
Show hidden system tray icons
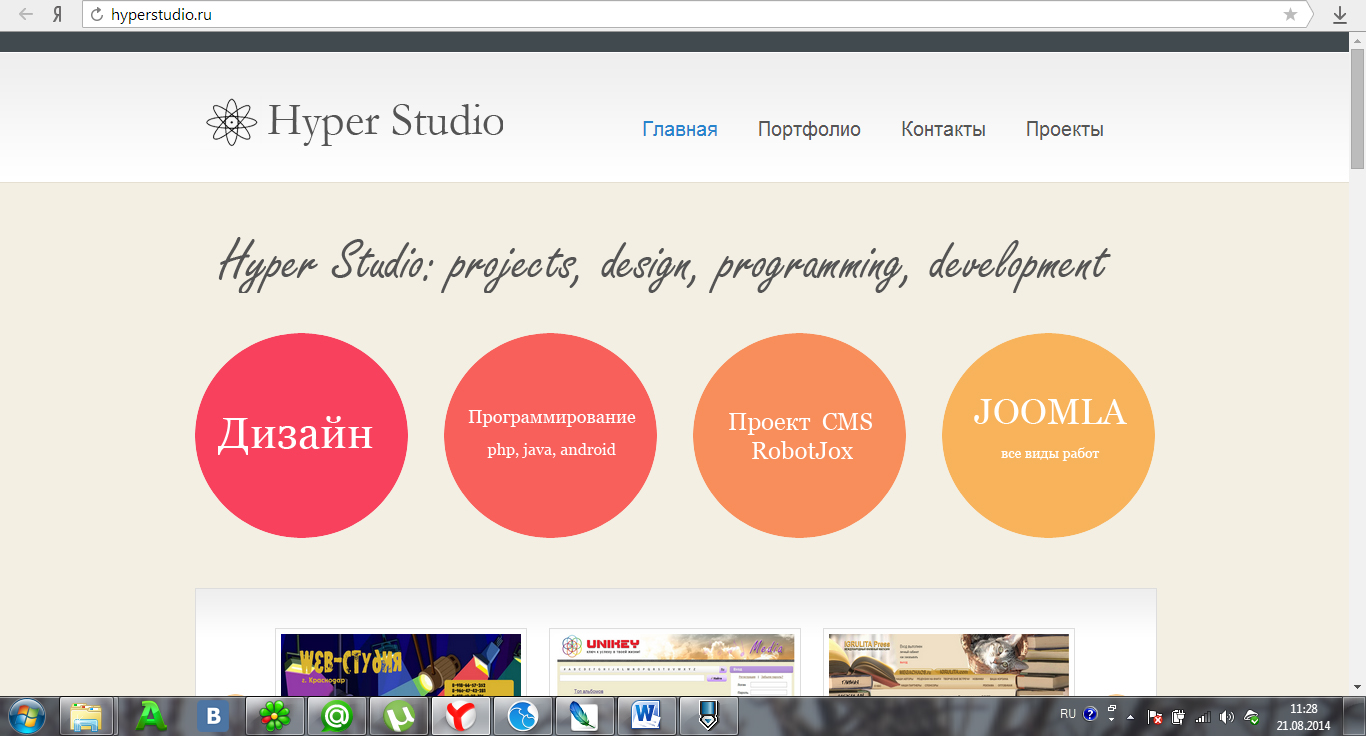1131,717
